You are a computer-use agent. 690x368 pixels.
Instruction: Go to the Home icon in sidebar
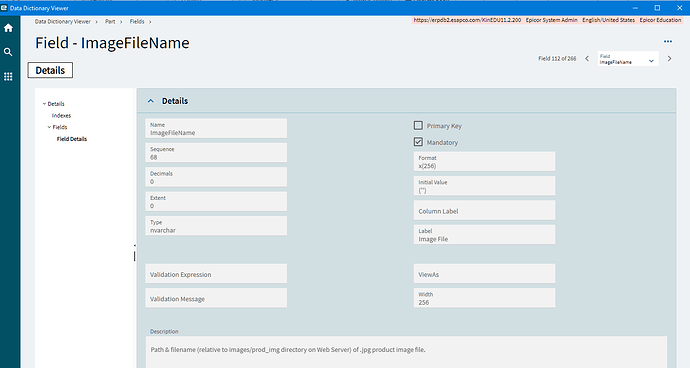click(8, 28)
